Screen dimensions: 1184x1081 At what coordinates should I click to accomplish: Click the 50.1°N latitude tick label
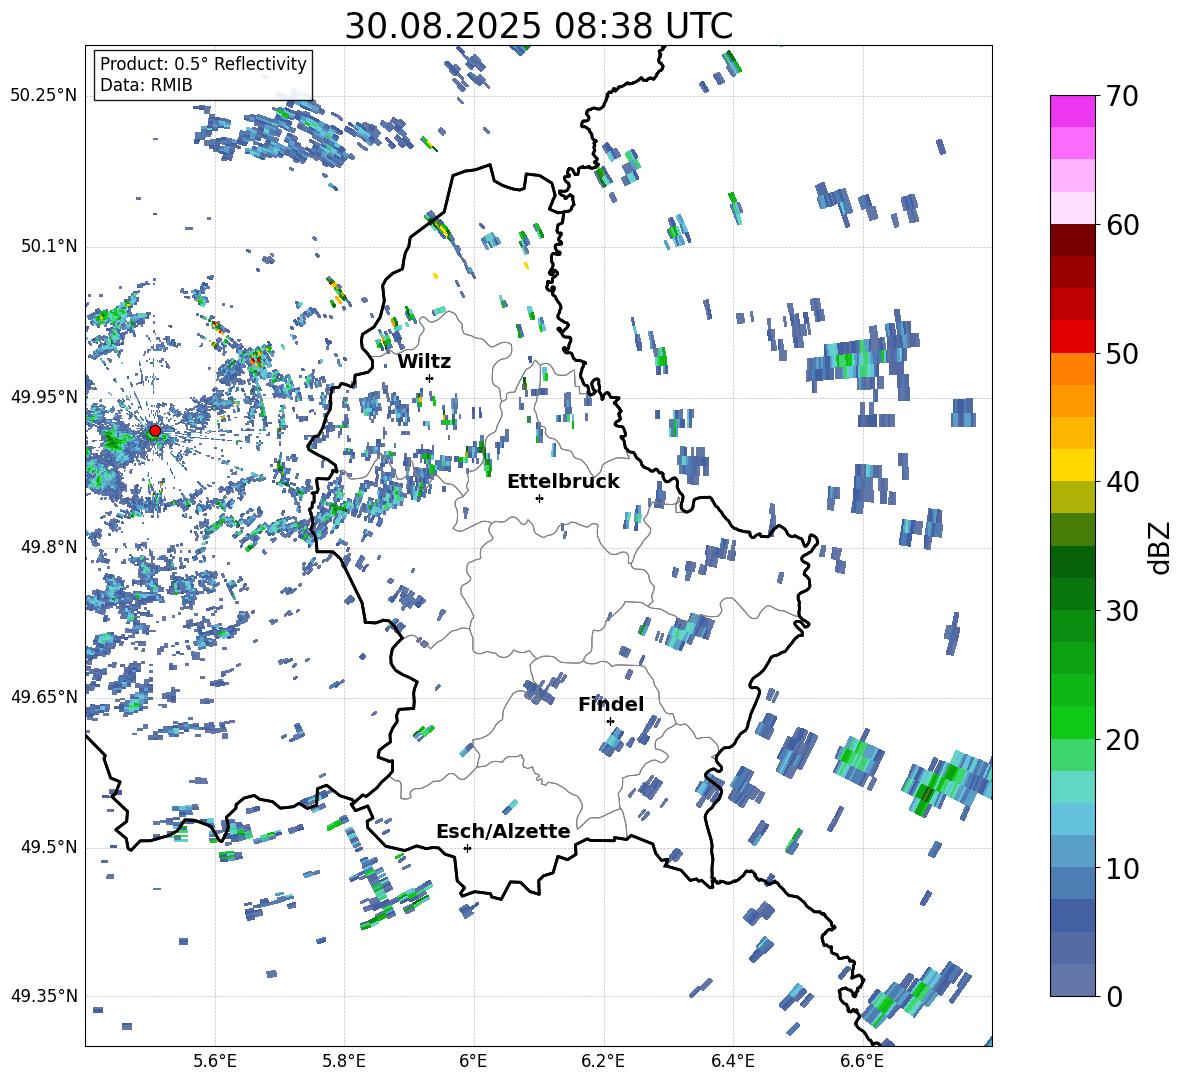(x=49, y=247)
